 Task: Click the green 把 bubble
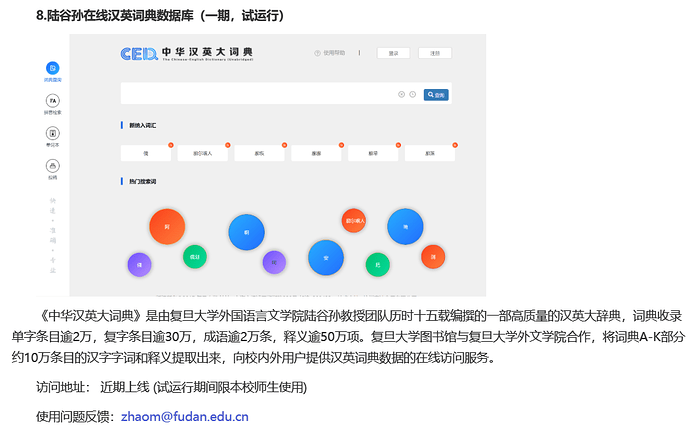click(x=377, y=264)
